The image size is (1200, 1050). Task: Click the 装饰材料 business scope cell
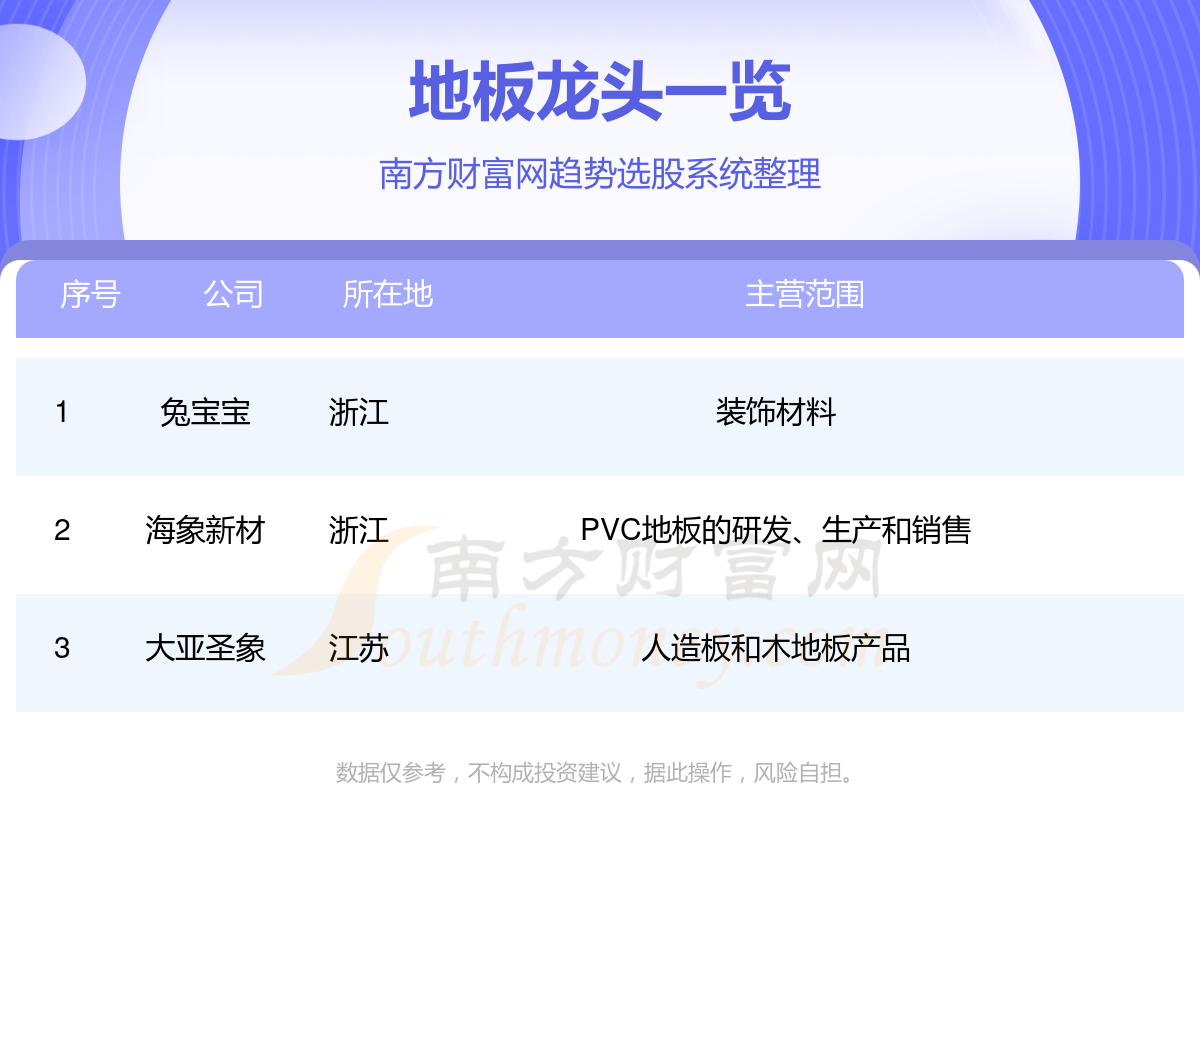pyautogui.click(x=776, y=412)
